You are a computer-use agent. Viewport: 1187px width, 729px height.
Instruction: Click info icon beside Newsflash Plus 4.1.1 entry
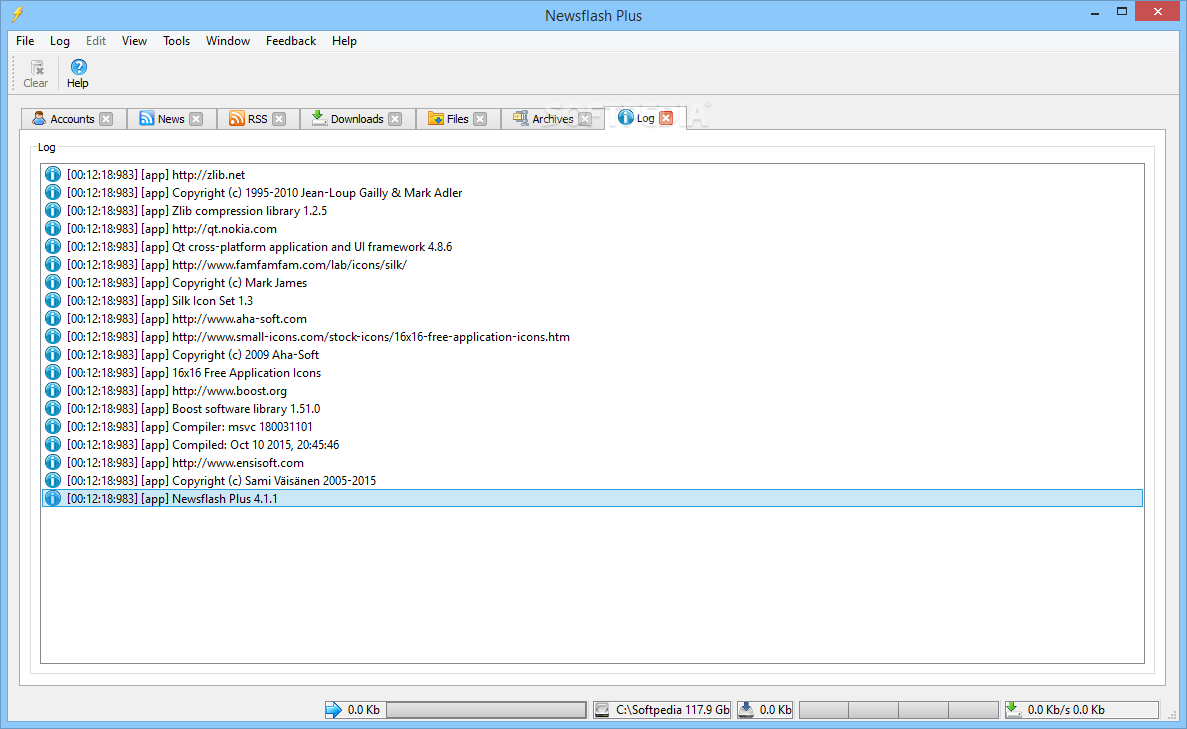point(52,498)
